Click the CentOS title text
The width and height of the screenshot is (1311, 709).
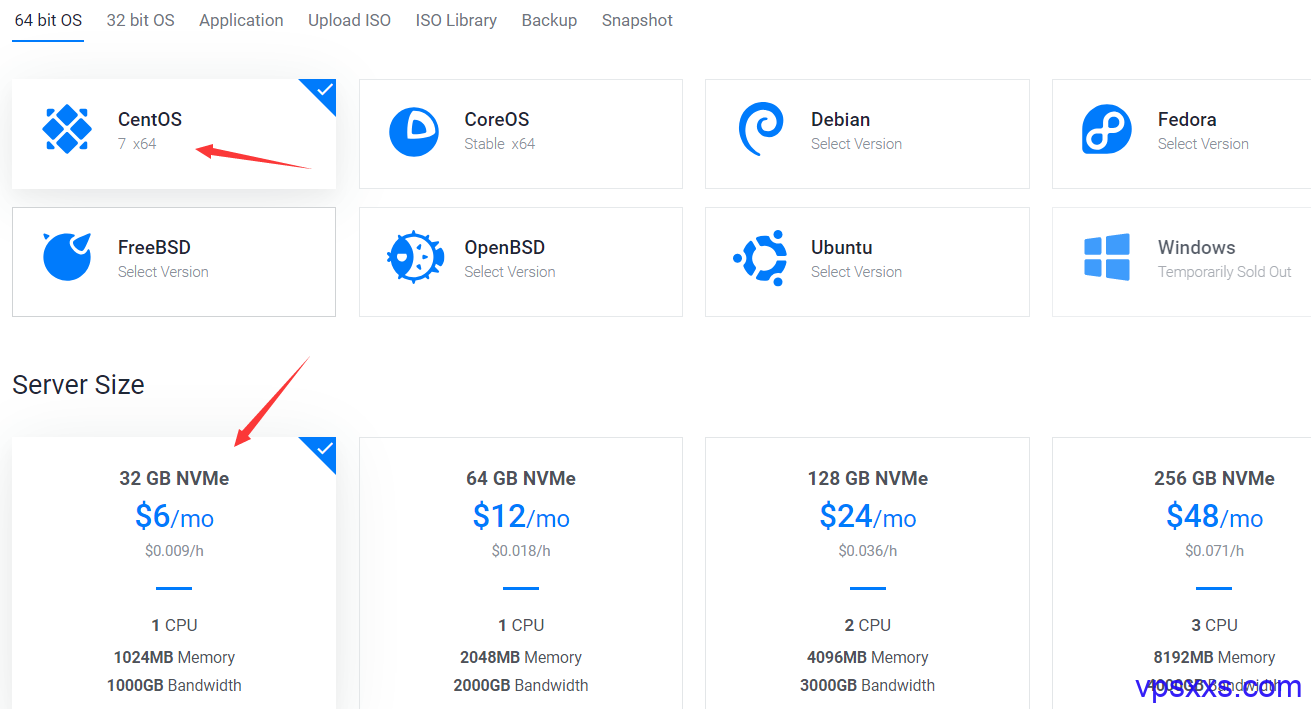pos(150,120)
